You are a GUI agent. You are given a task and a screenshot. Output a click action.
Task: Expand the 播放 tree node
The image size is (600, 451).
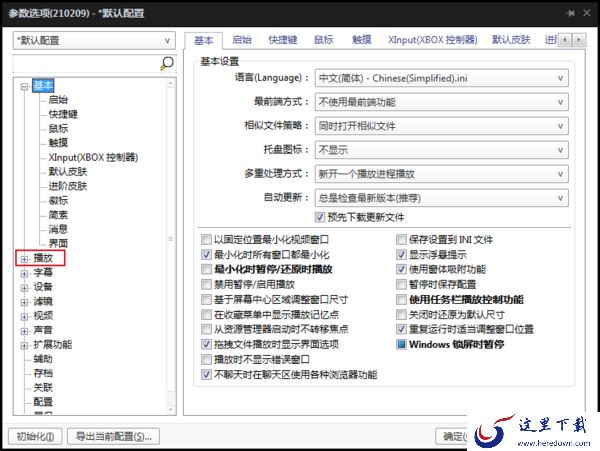pyautogui.click(x=24, y=259)
